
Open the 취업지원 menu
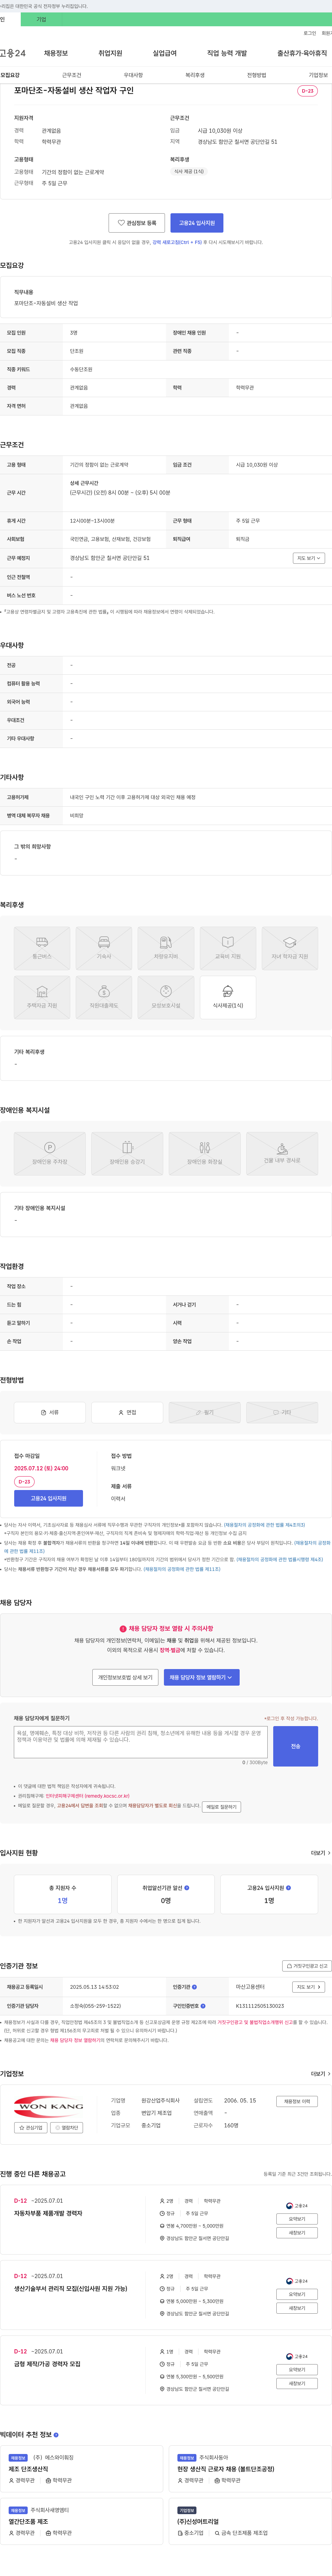110,53
